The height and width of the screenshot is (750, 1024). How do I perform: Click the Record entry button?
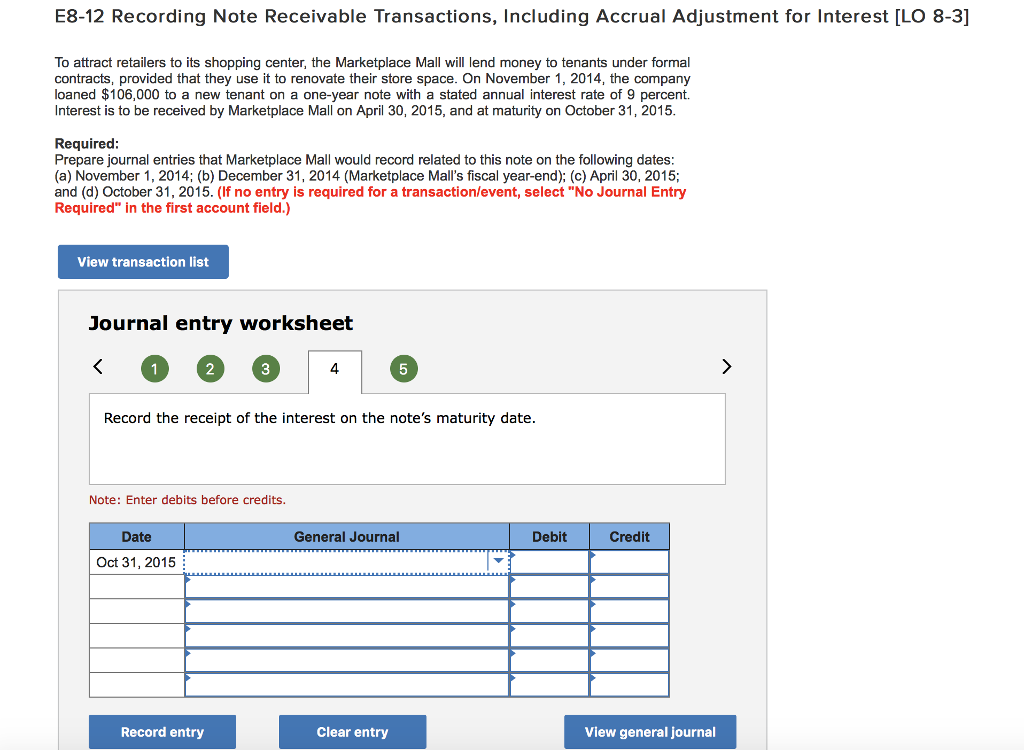[162, 731]
